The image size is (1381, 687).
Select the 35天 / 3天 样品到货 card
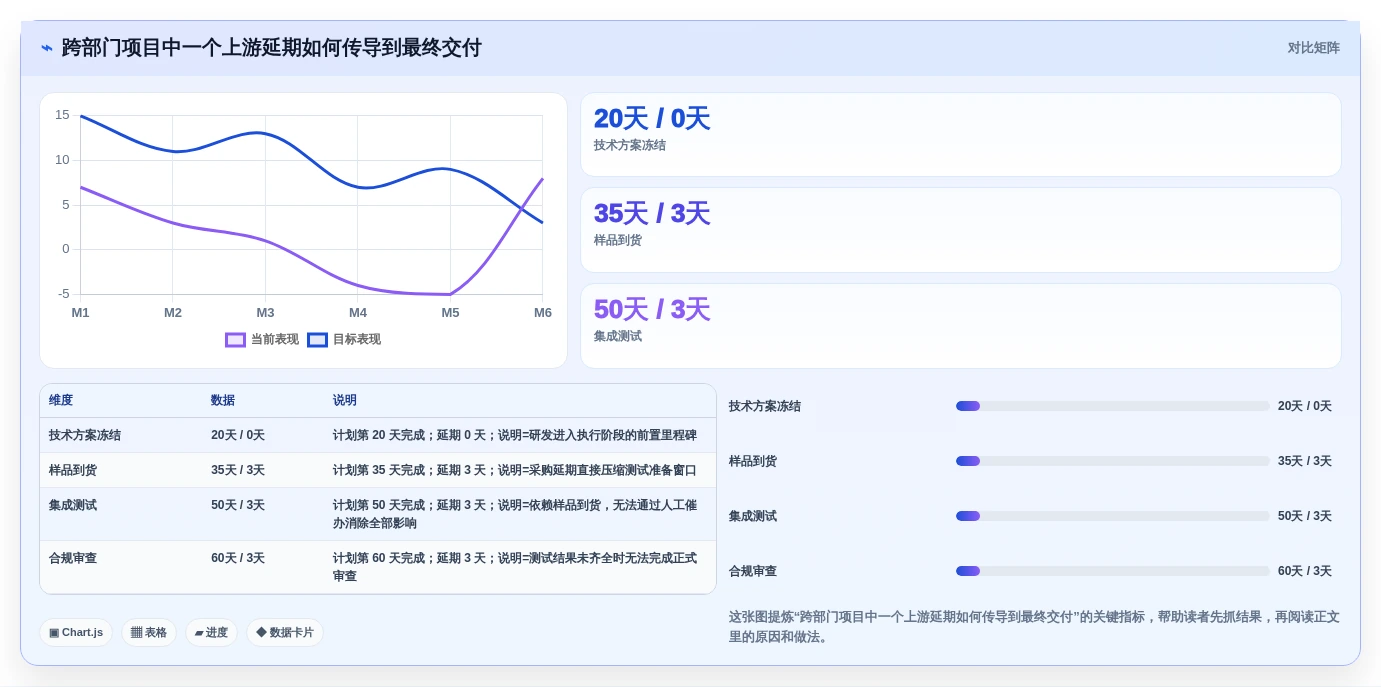(960, 230)
